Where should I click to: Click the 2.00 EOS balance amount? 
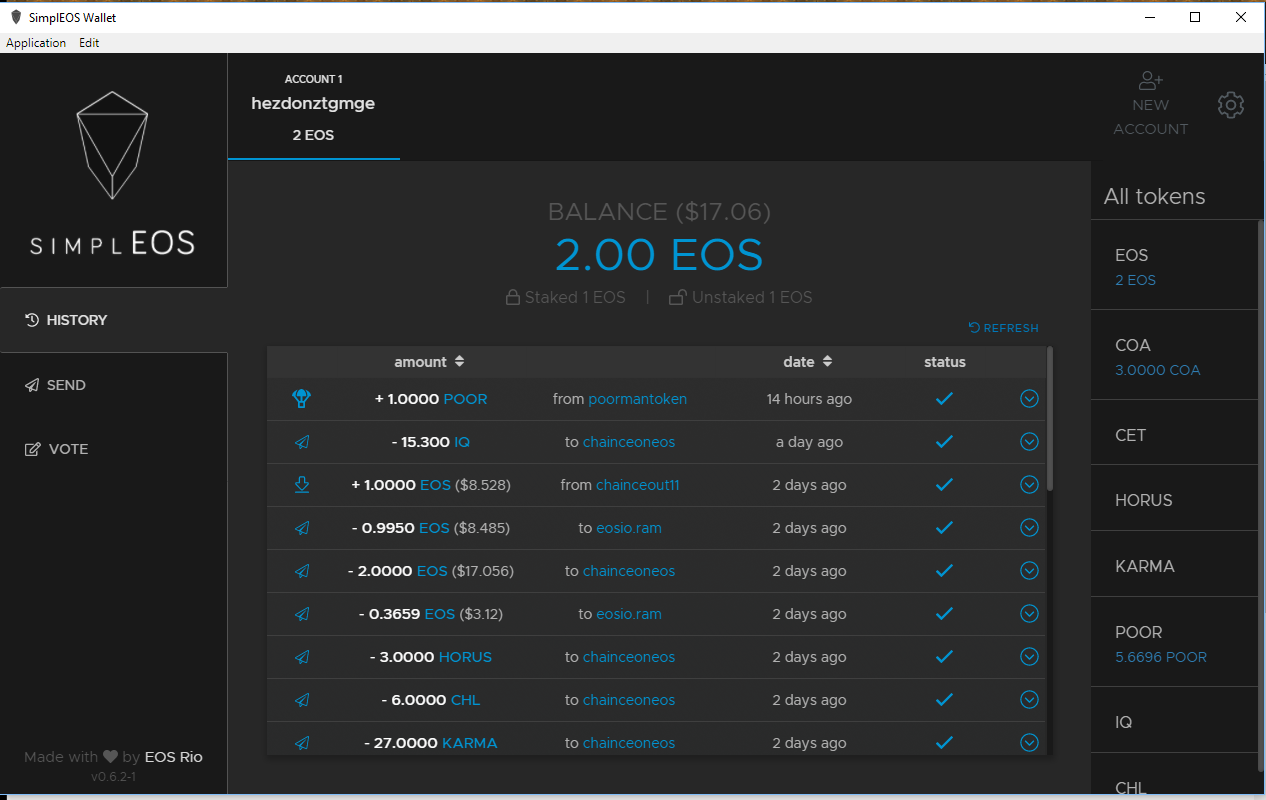tap(659, 255)
